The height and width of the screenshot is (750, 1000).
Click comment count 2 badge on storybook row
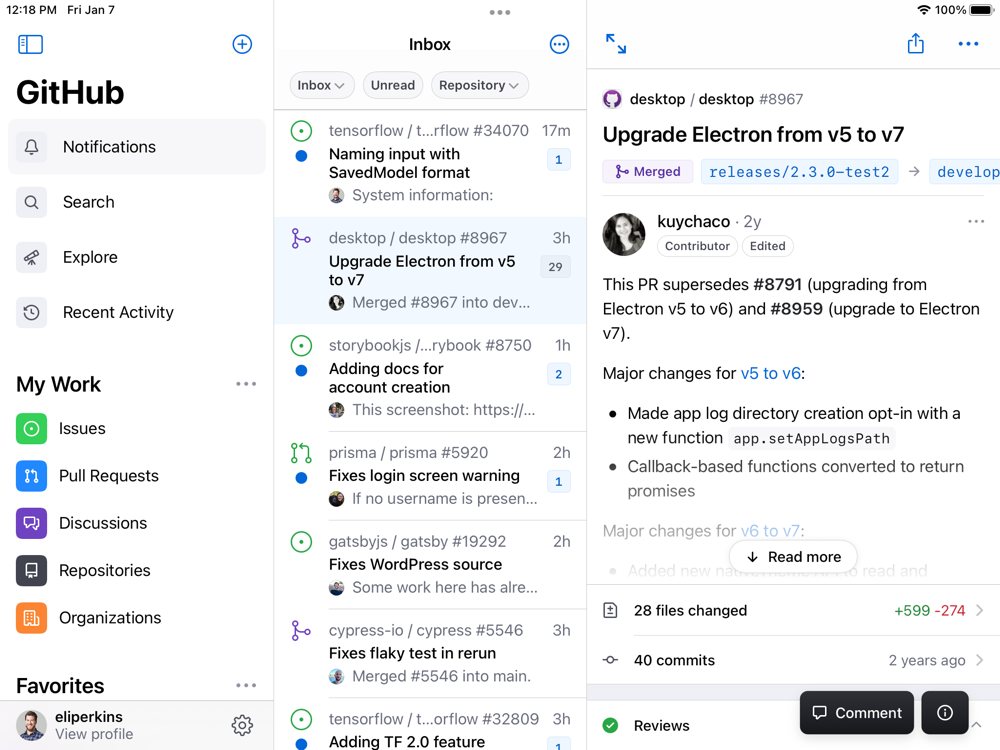click(x=559, y=374)
